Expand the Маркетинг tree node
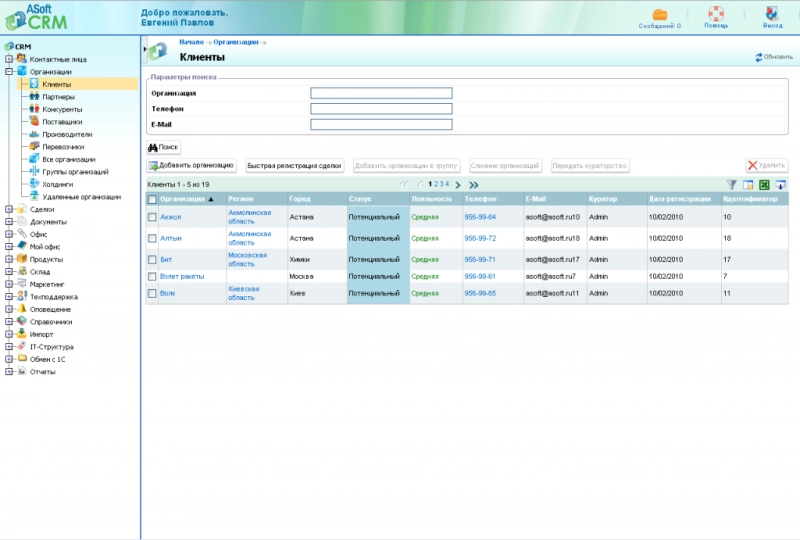 9,284
